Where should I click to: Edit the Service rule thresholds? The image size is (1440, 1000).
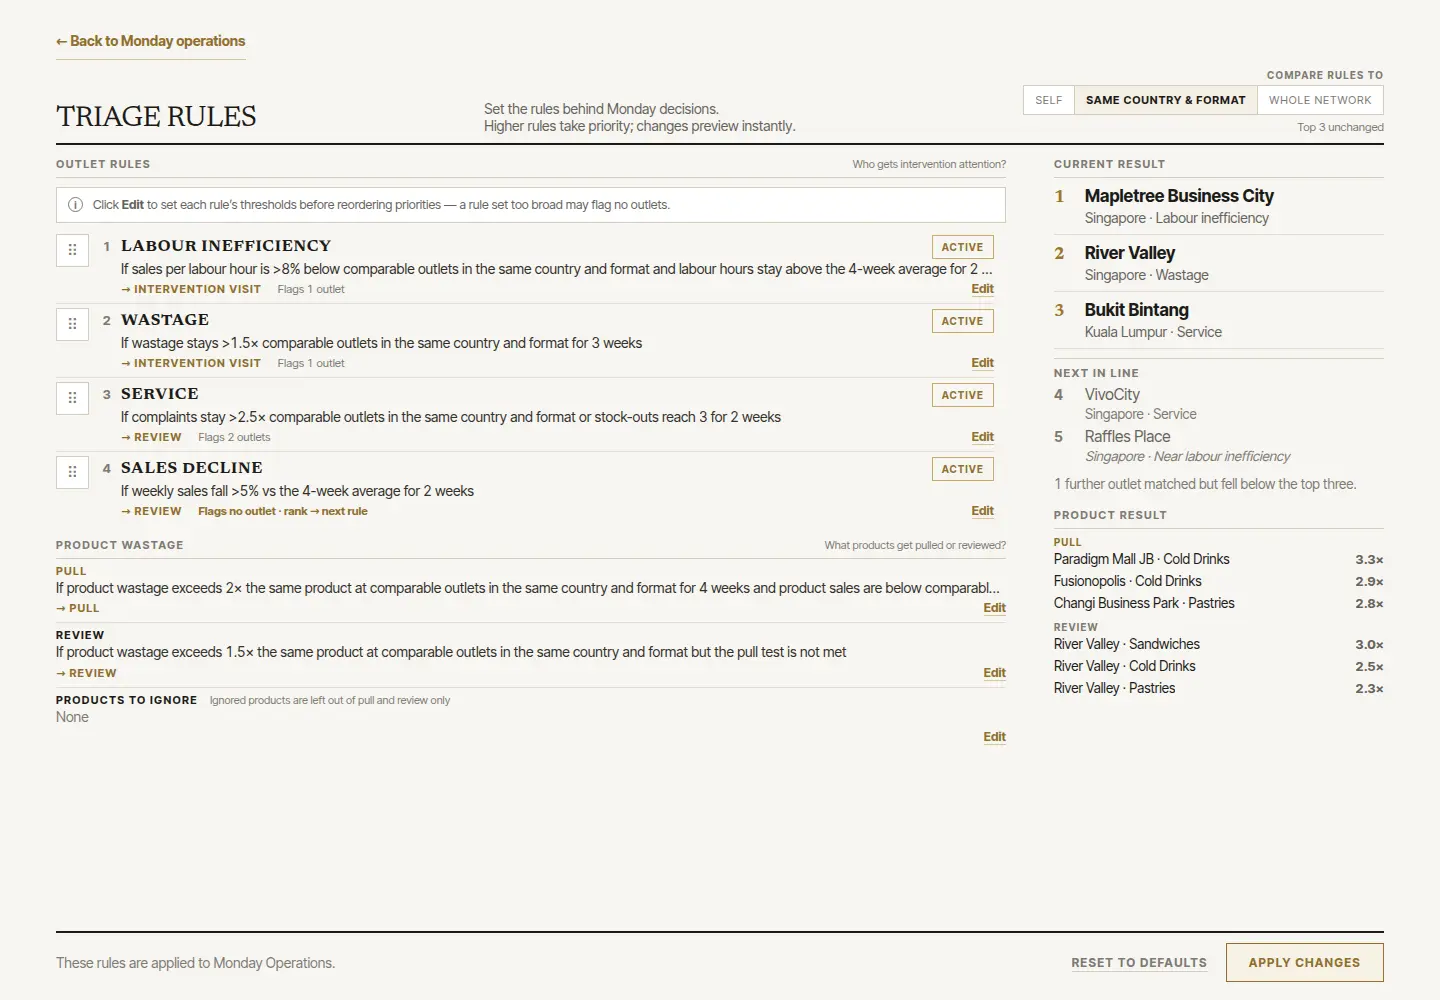pyautogui.click(x=982, y=437)
